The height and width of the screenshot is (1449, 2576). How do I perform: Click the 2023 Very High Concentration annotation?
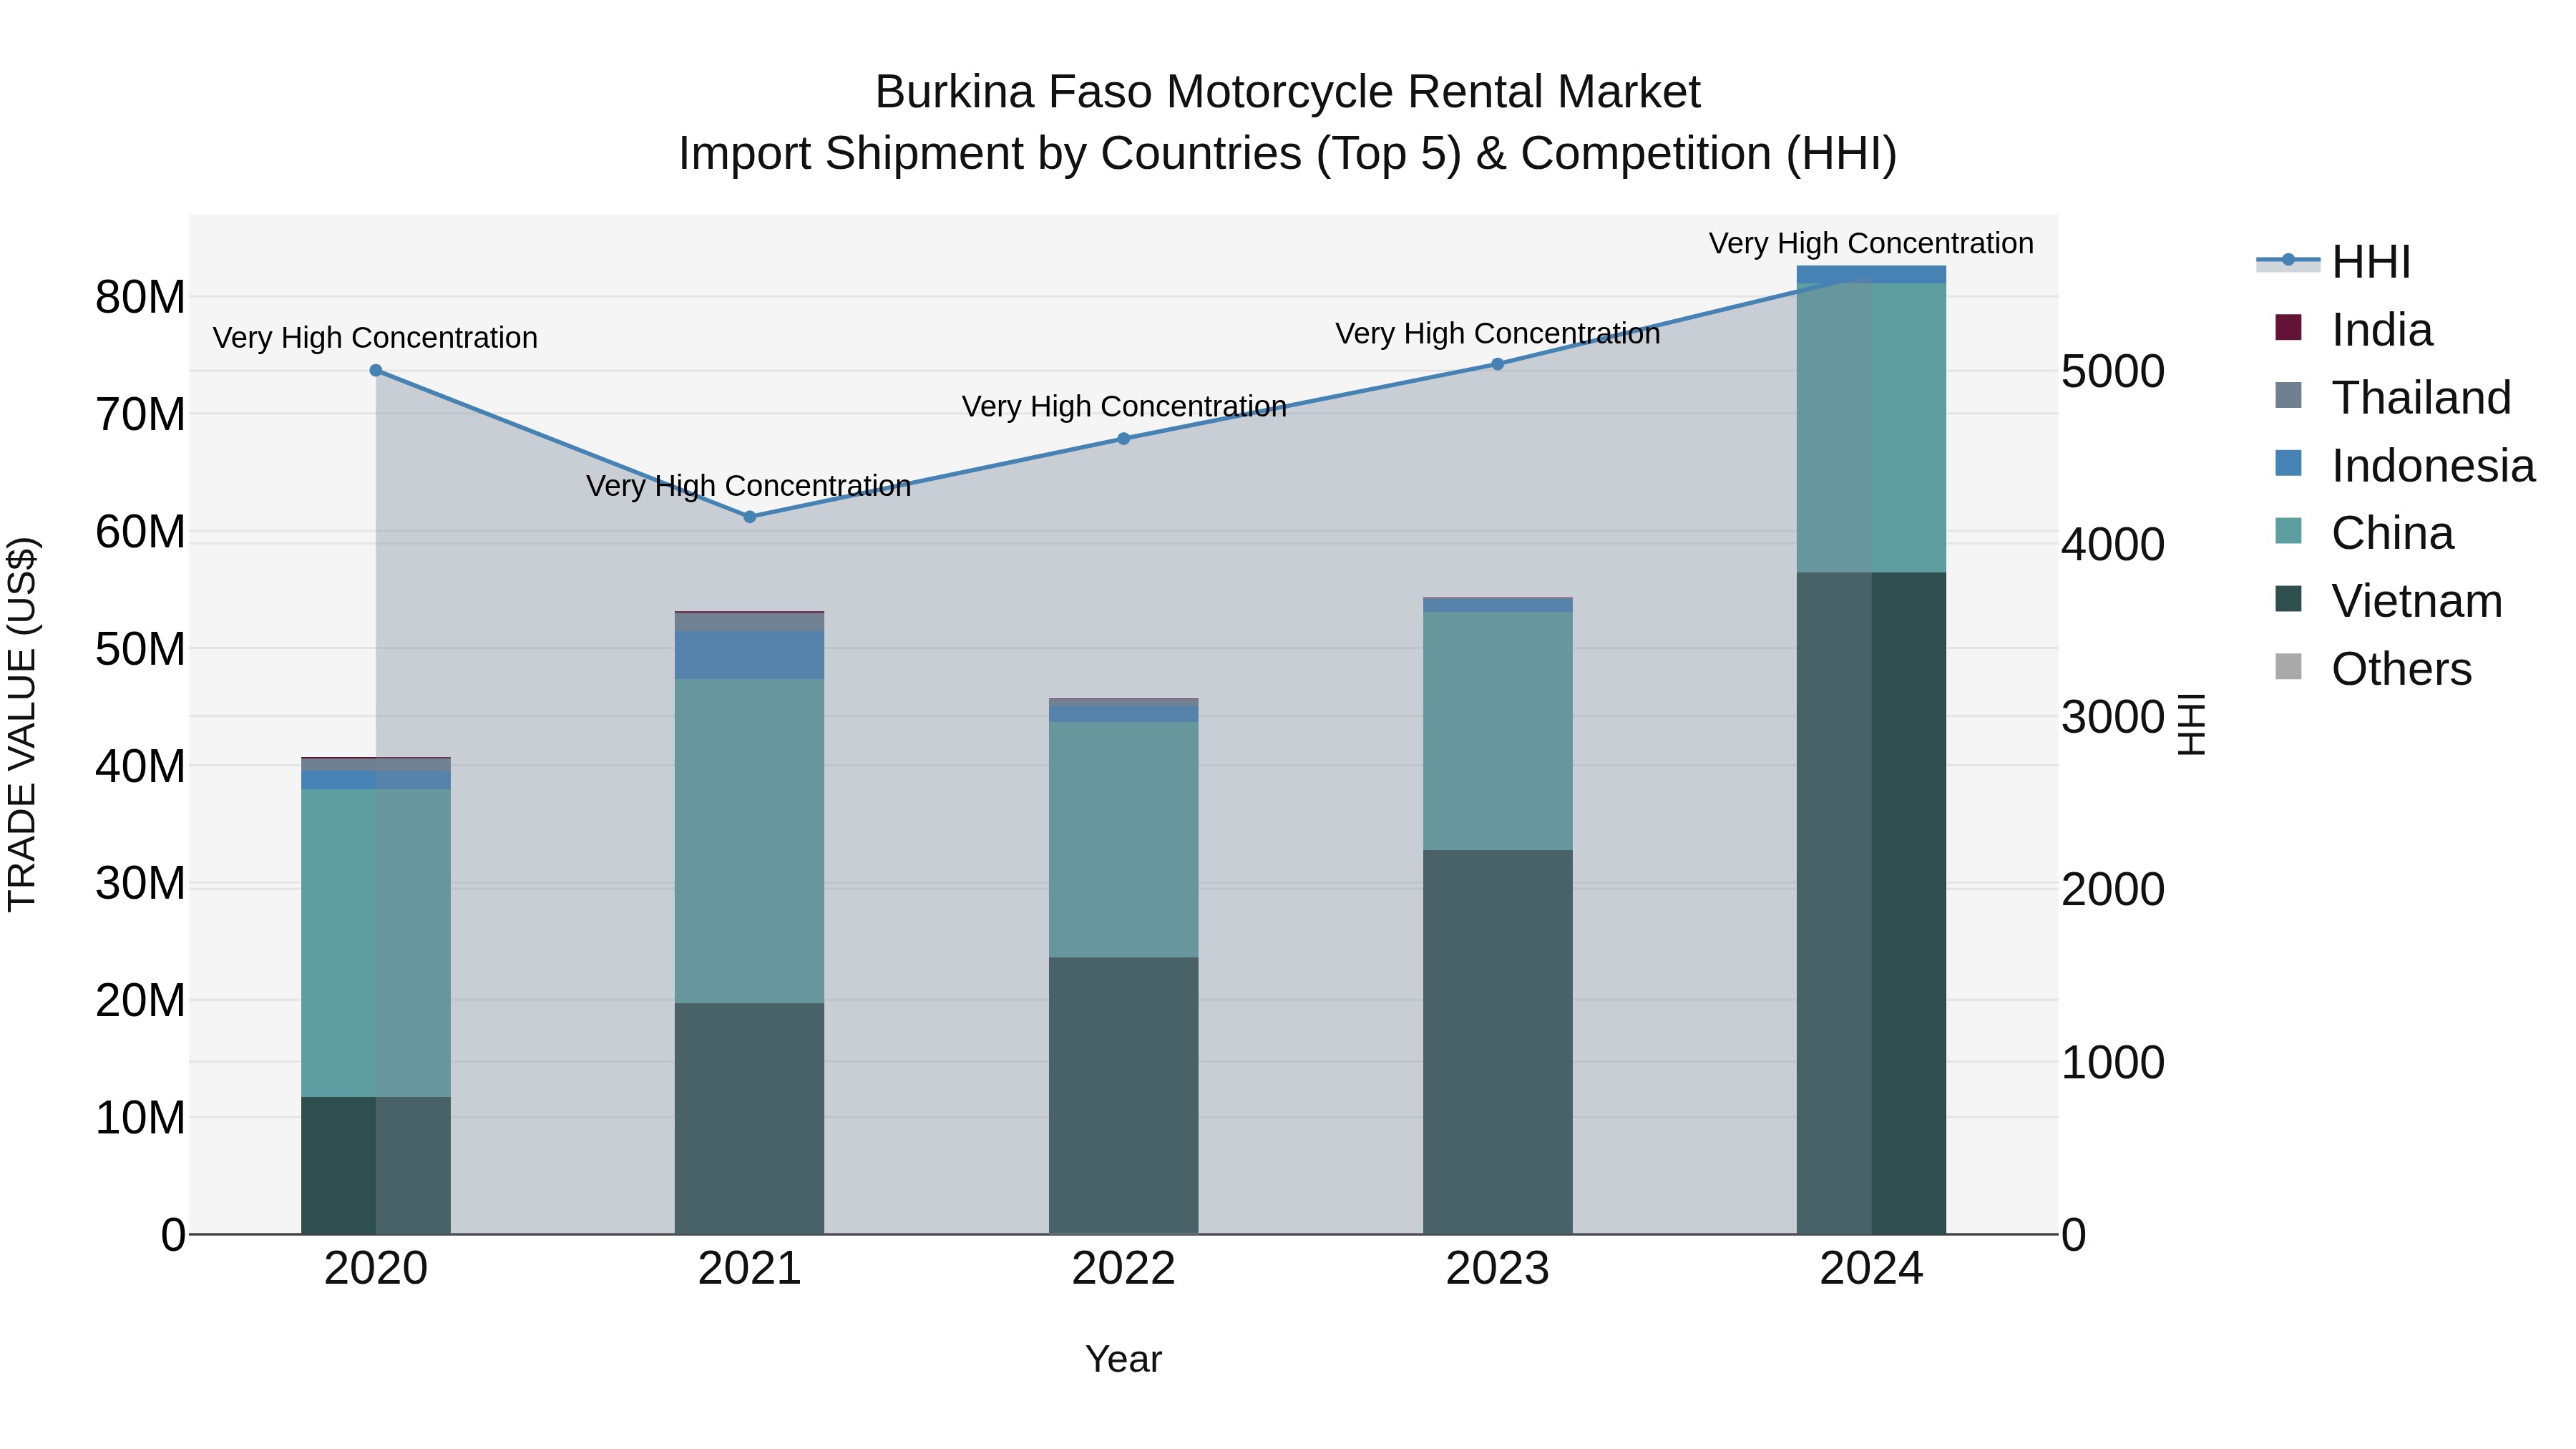point(1497,334)
